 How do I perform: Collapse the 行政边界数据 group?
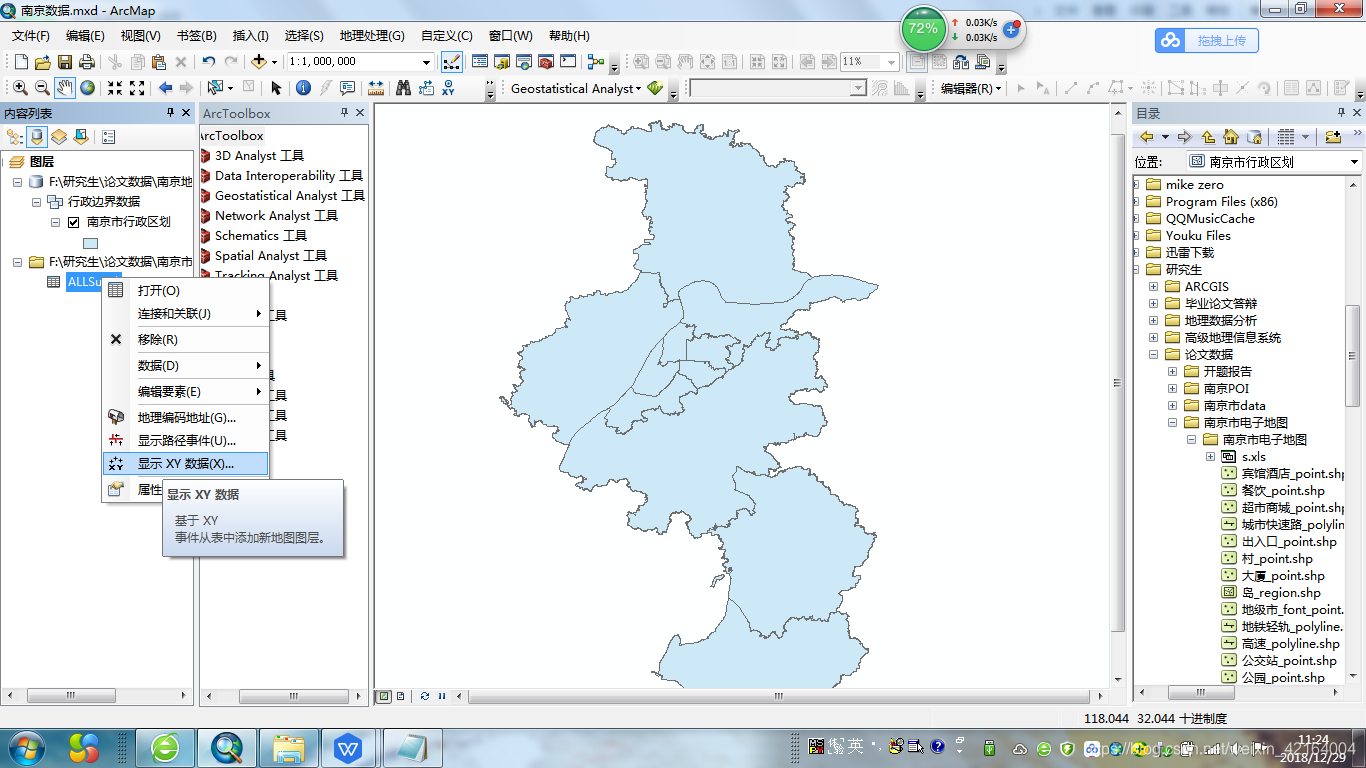pos(37,202)
